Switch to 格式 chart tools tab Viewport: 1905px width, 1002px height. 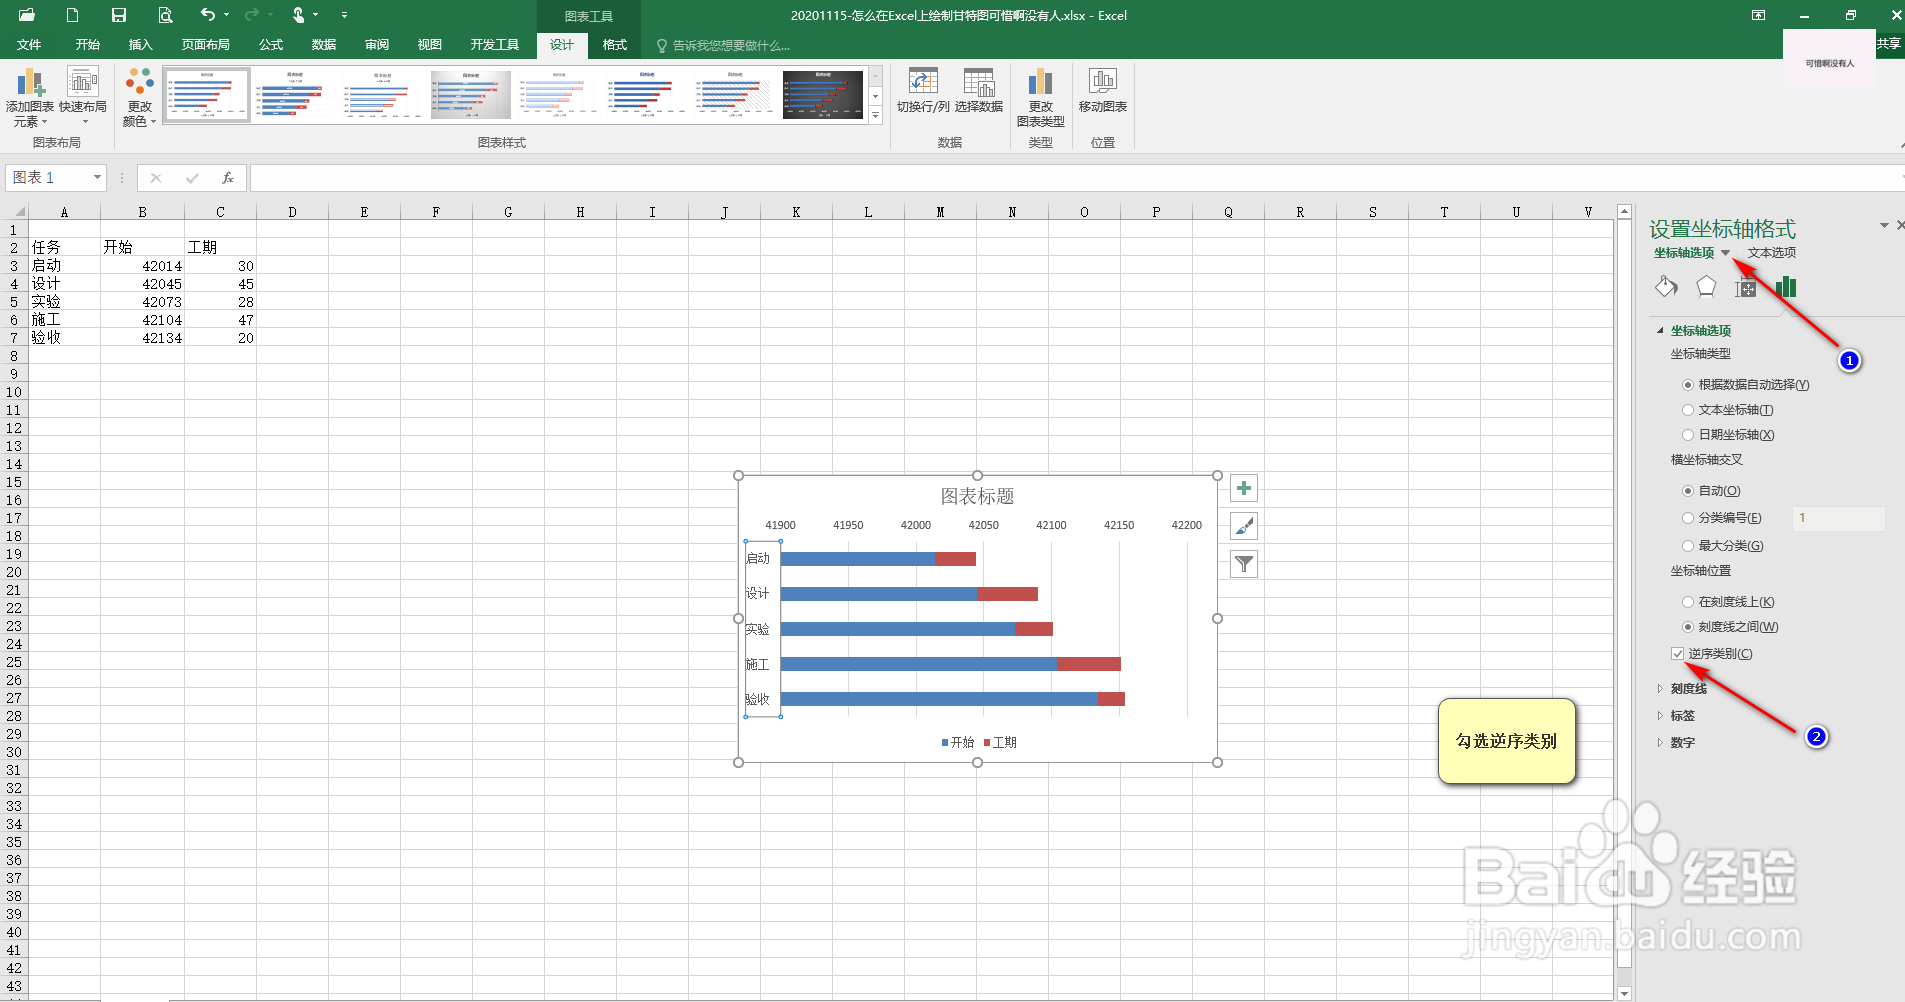[614, 45]
